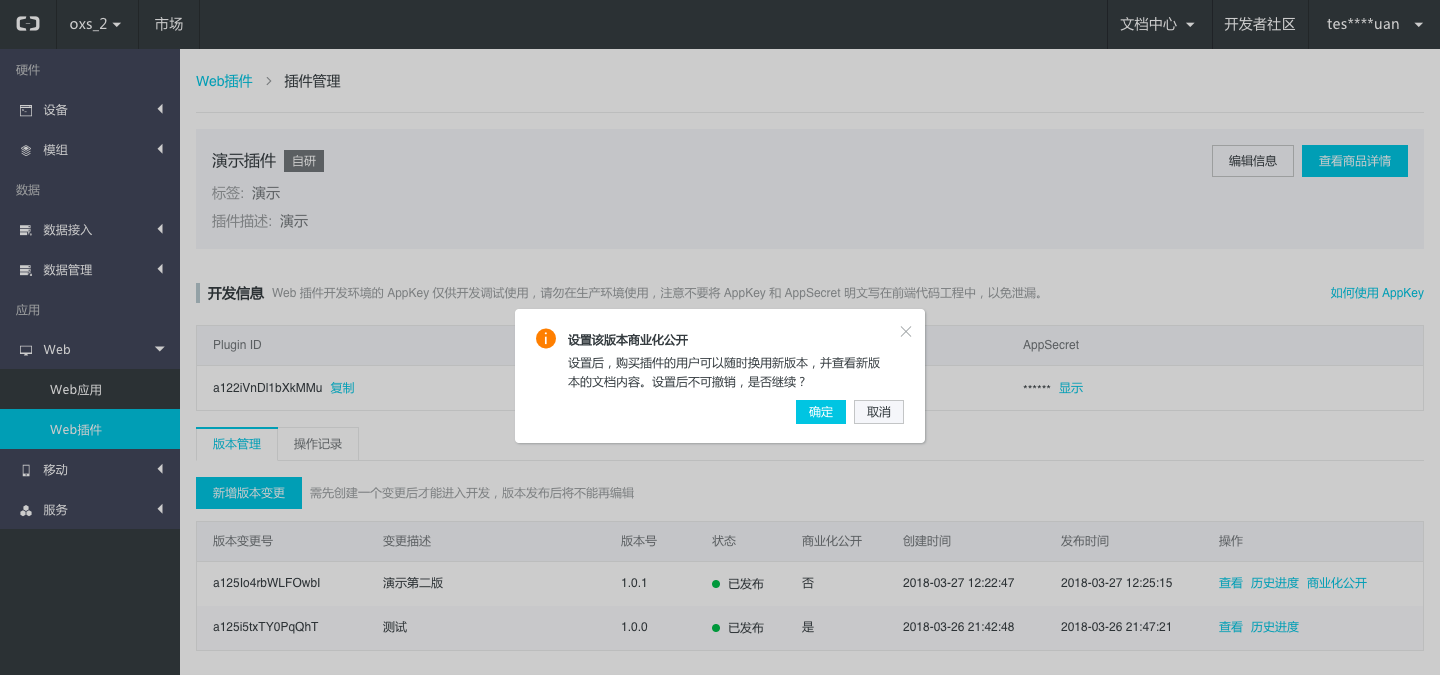Cancel dialog with 取消 button
Screen dimensions: 1440x675
click(x=879, y=412)
